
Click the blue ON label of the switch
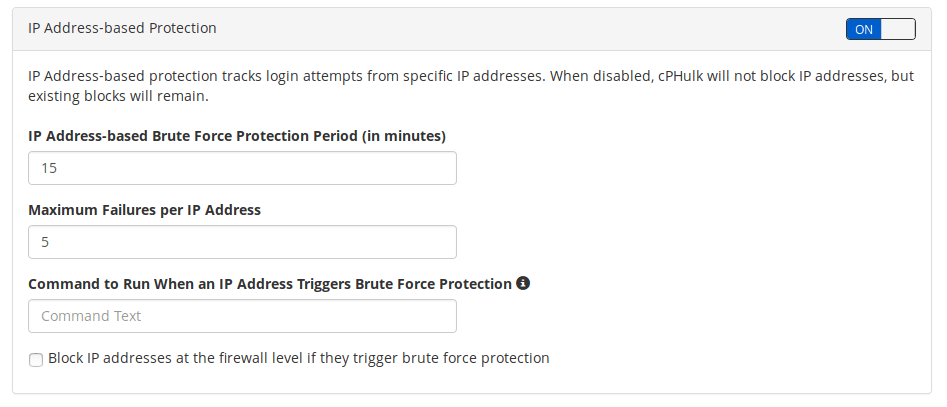[x=864, y=29]
